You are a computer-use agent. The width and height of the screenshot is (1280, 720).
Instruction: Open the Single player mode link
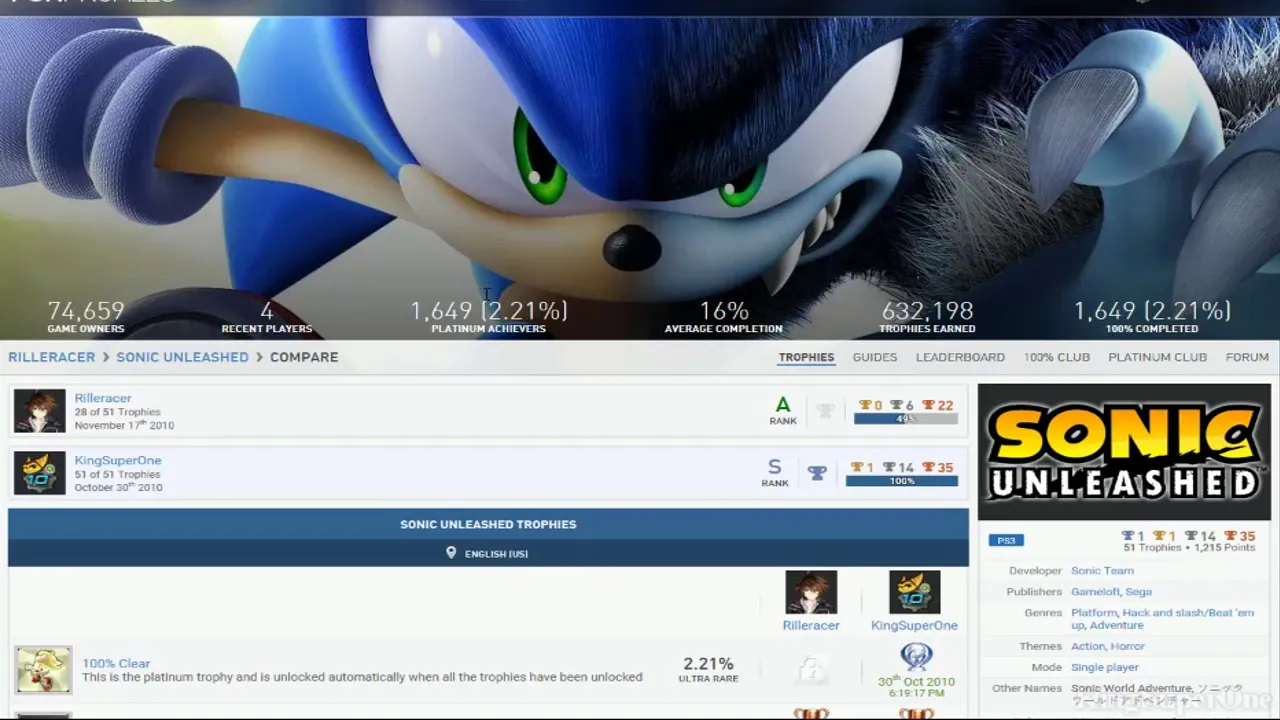[1105, 667]
